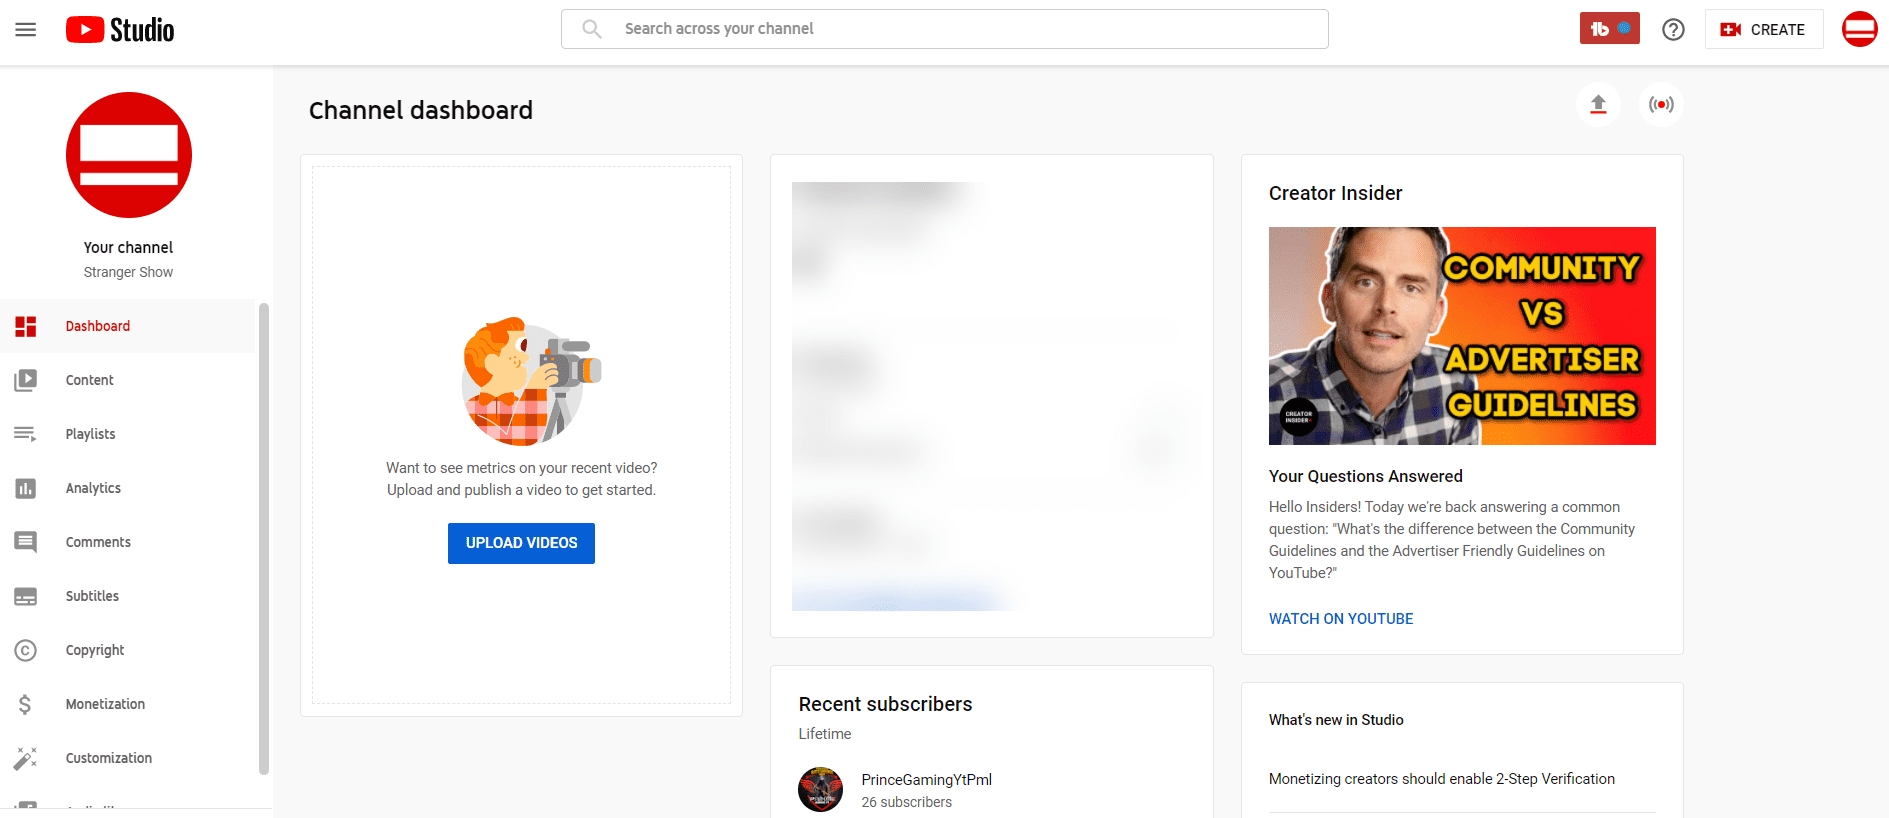Click the large channel profile picture
Image resolution: width=1889 pixels, height=818 pixels.
pyautogui.click(x=129, y=155)
